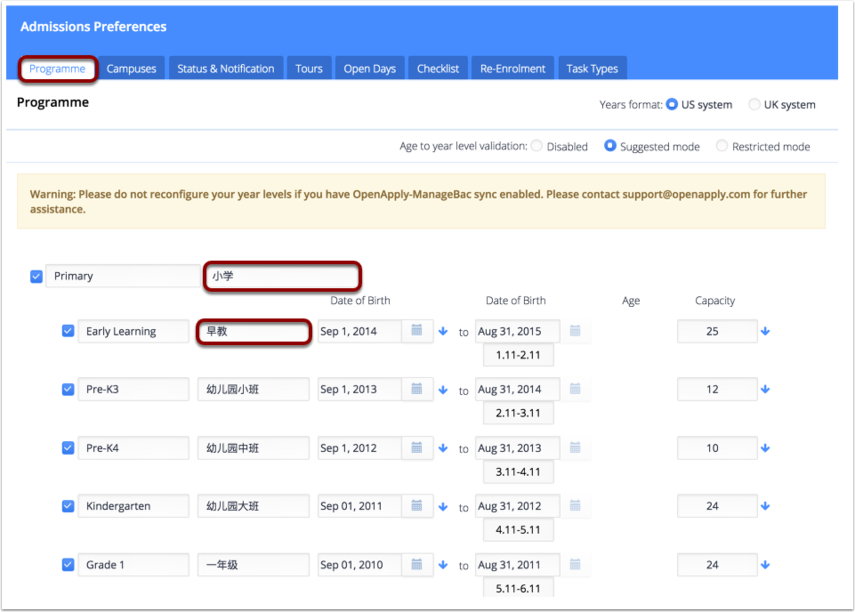Click blue arrow after Pre-K3 start date
The height and width of the screenshot is (612, 855).
[443, 390]
